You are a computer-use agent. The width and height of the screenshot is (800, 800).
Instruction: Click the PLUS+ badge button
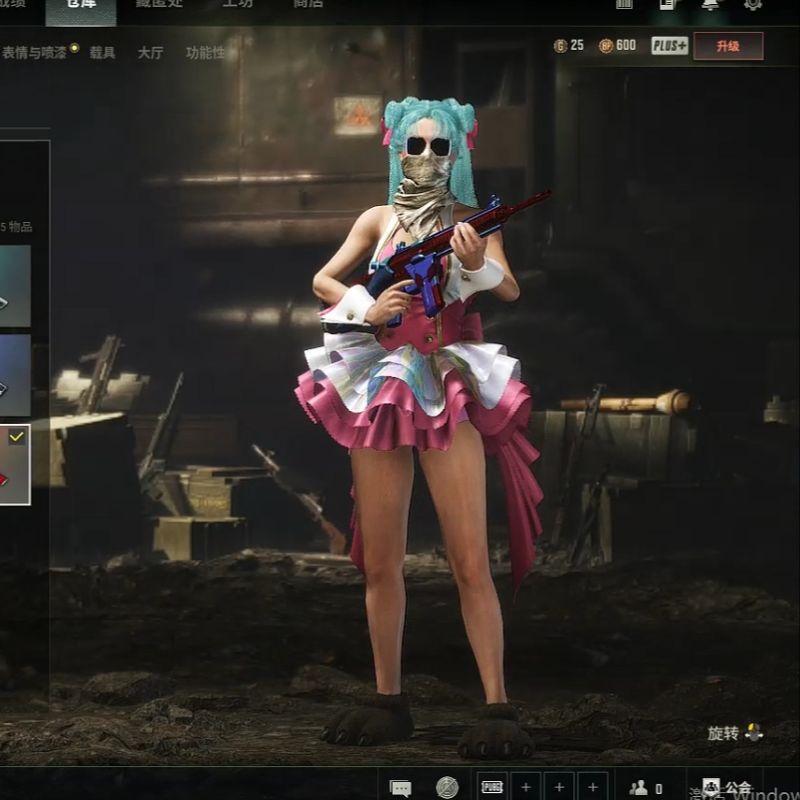669,46
